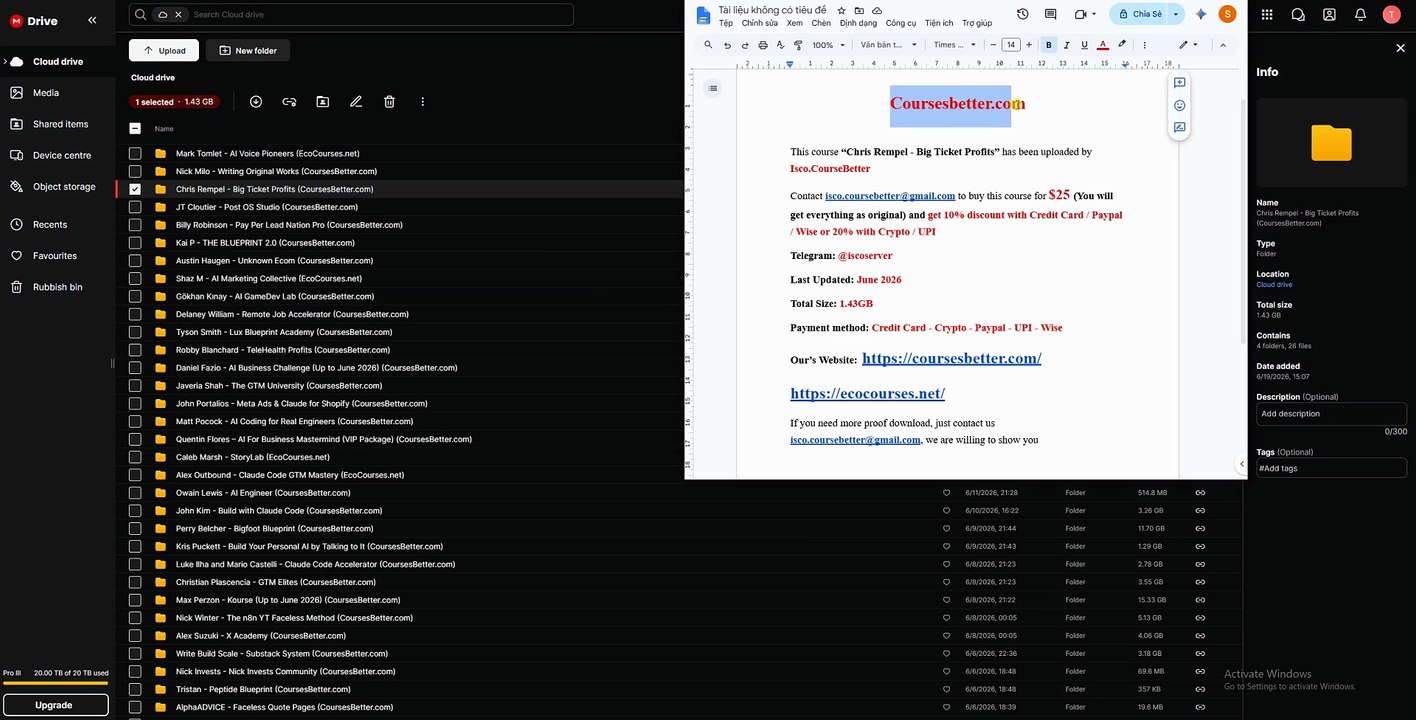Viewport: 1416px width, 720px height.
Task: Click the rename pencil icon in the toolbar
Action: point(356,102)
